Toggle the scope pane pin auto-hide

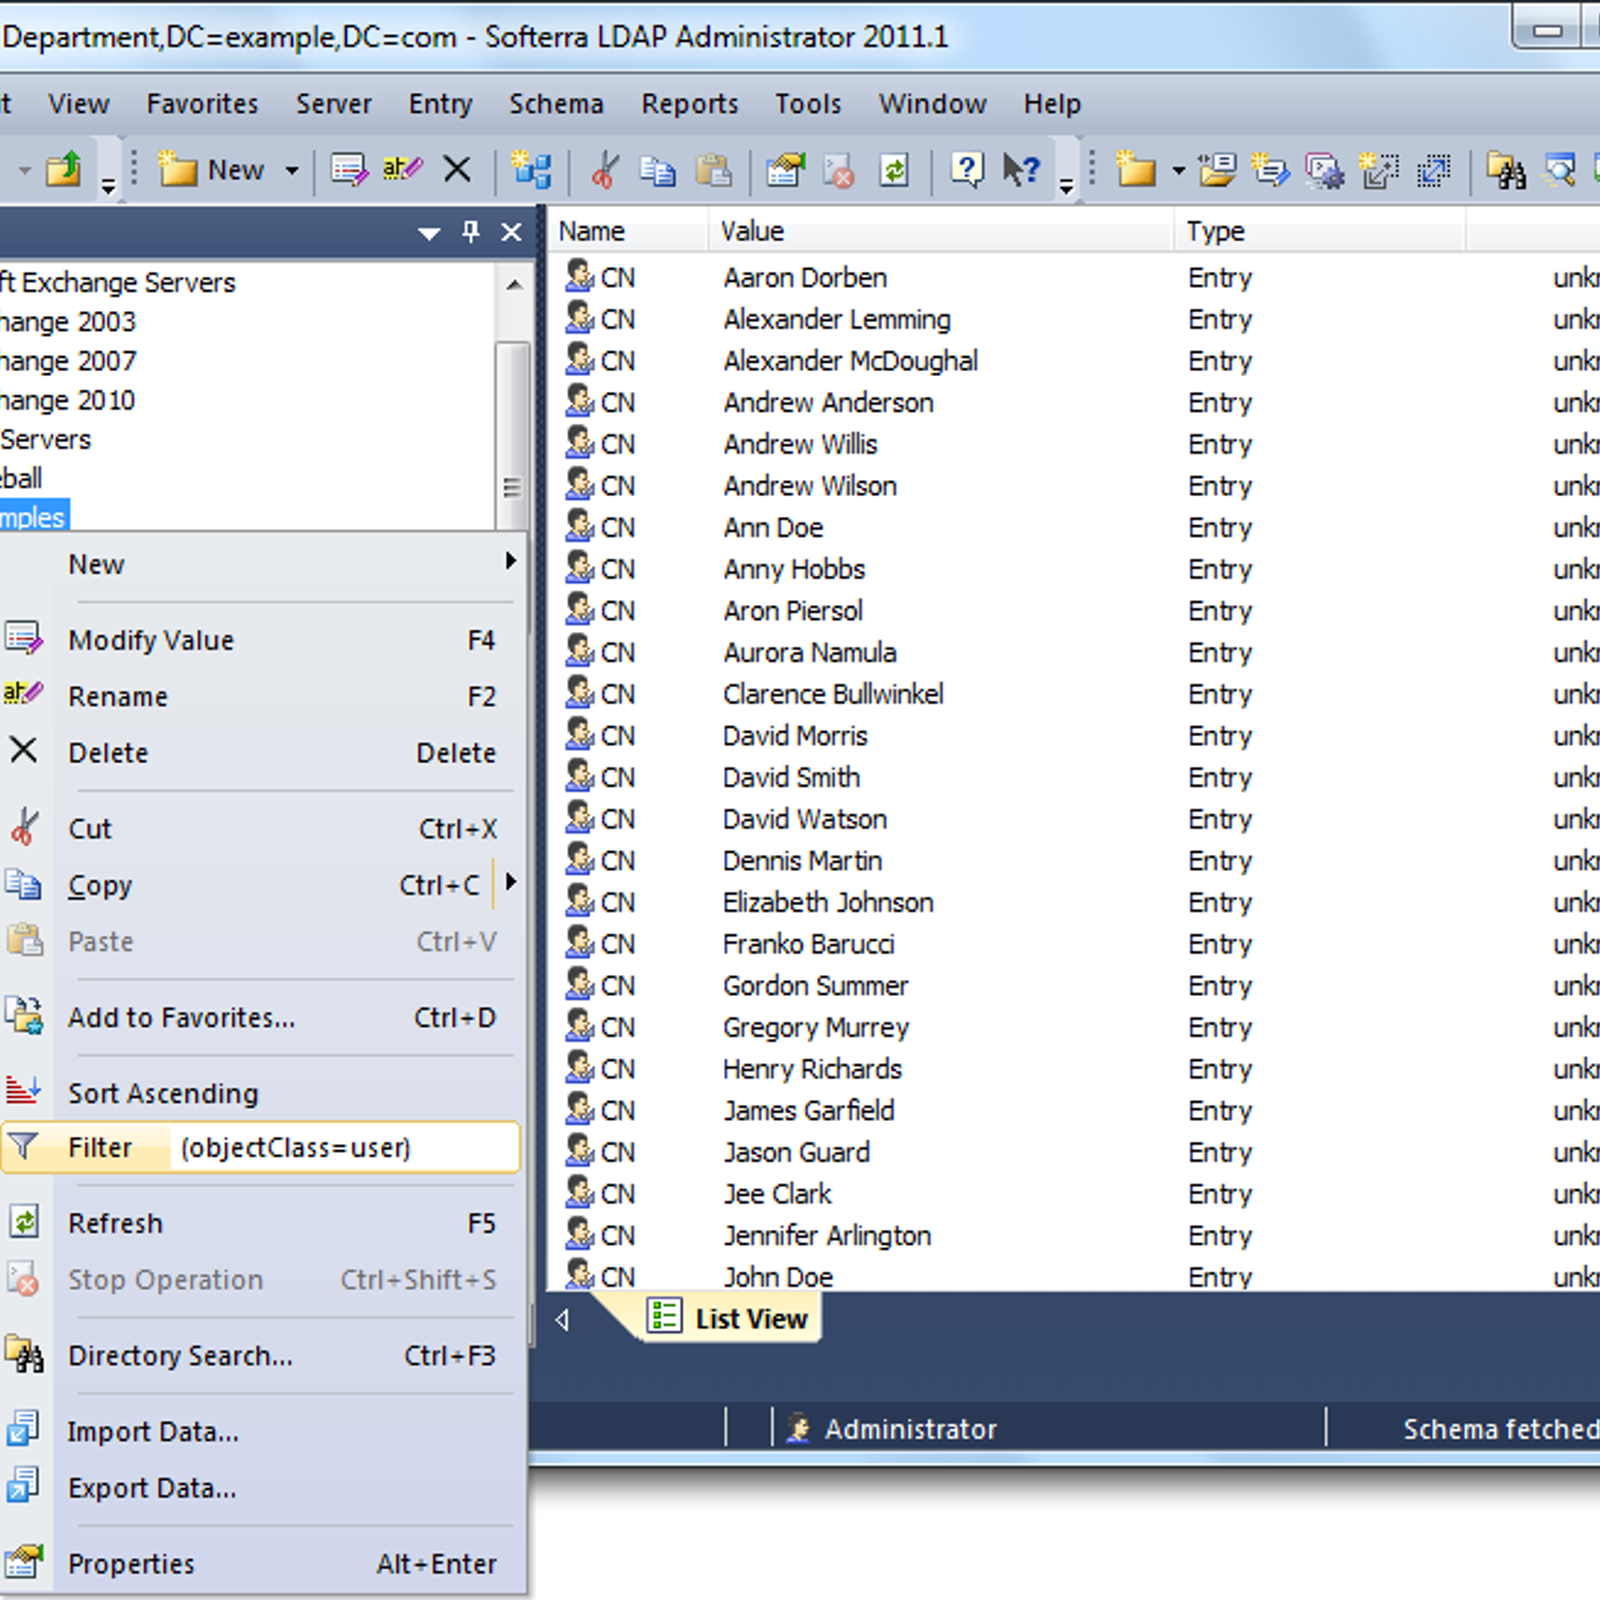(x=471, y=232)
